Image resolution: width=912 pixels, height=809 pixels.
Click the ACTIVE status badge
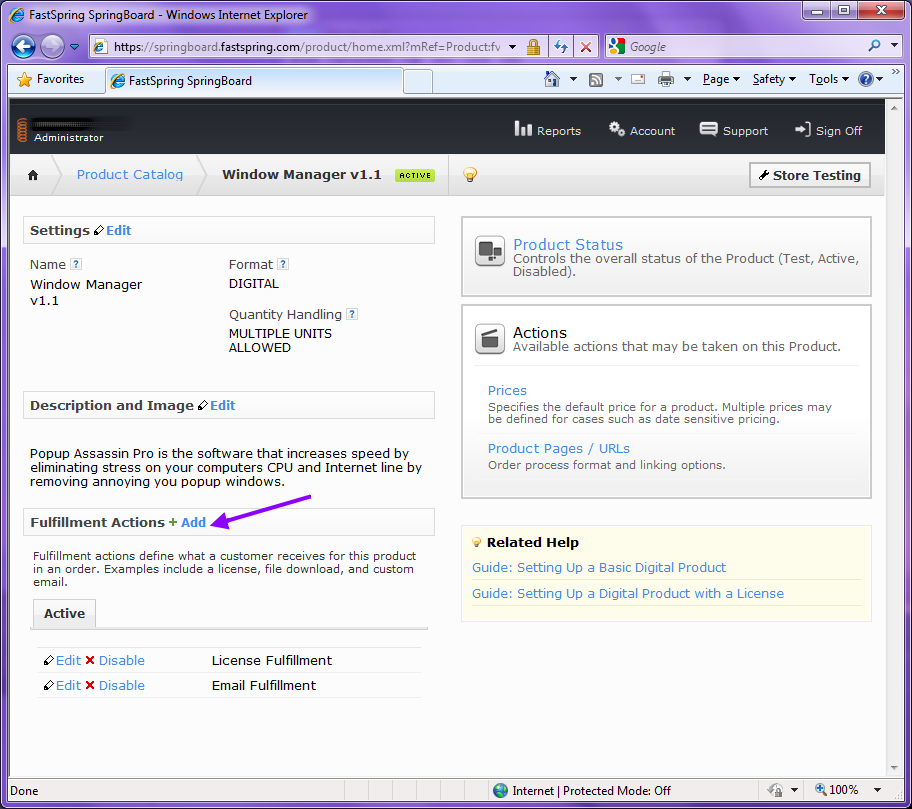[415, 175]
